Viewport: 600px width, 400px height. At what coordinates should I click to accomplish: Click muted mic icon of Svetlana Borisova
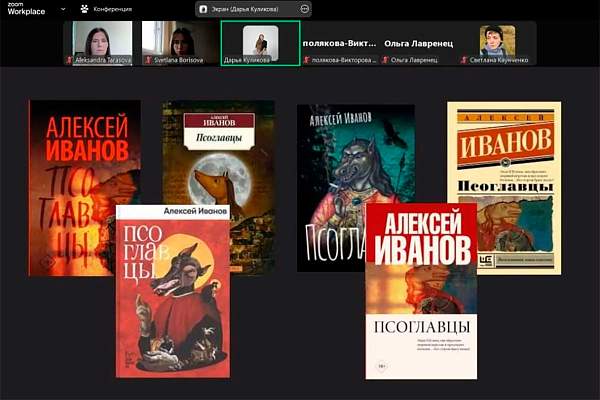[148, 60]
